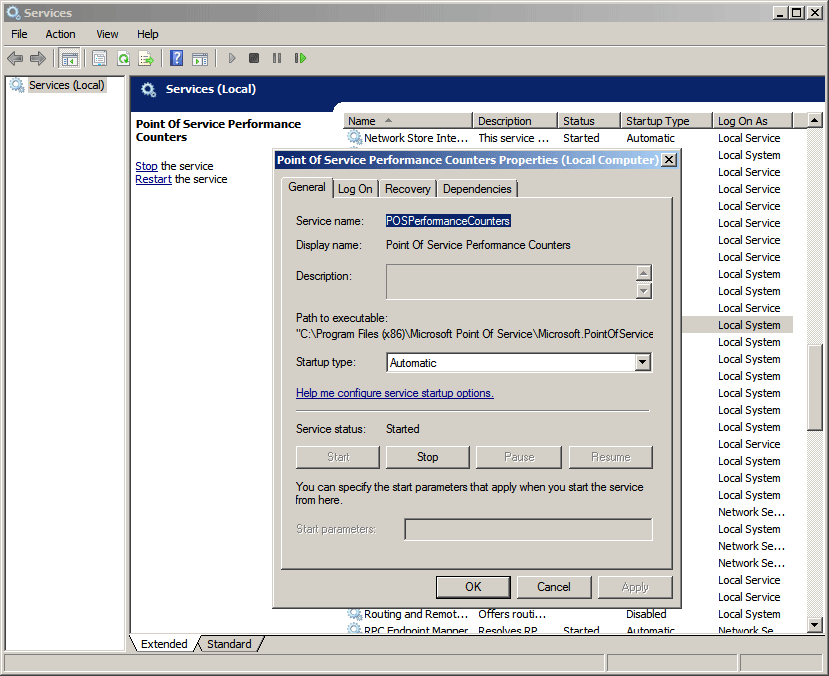
Task: Click the Stop Service square toolbar icon
Action: [x=254, y=59]
